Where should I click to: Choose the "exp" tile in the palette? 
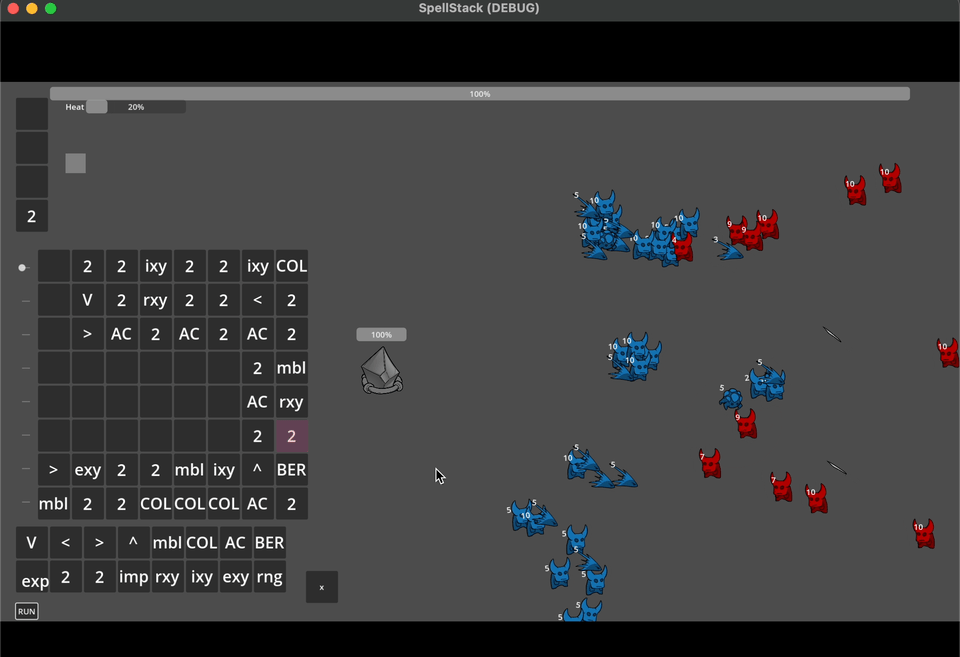click(32, 577)
